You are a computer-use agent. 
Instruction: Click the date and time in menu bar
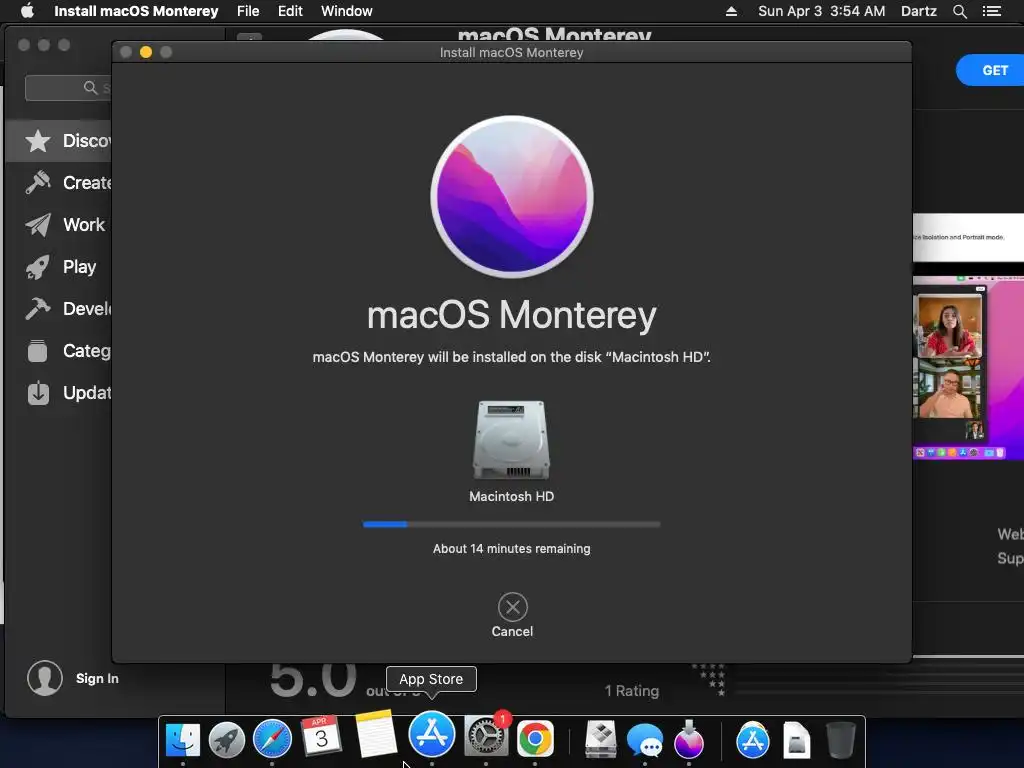coord(822,11)
